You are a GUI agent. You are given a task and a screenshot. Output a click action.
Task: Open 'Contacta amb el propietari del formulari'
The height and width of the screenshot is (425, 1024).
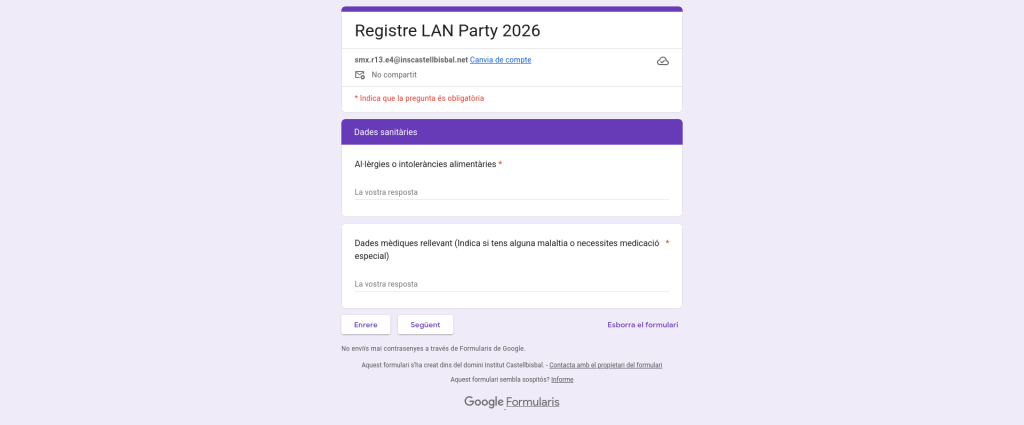[605, 365]
